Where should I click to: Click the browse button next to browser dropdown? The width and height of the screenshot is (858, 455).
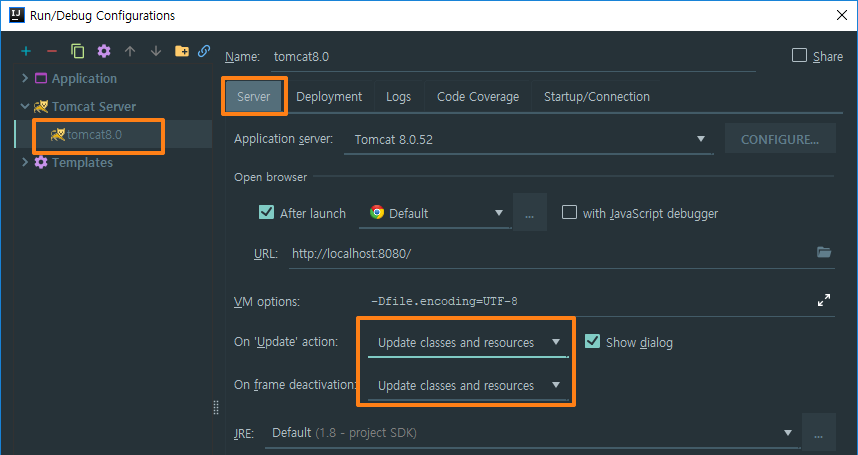530,213
